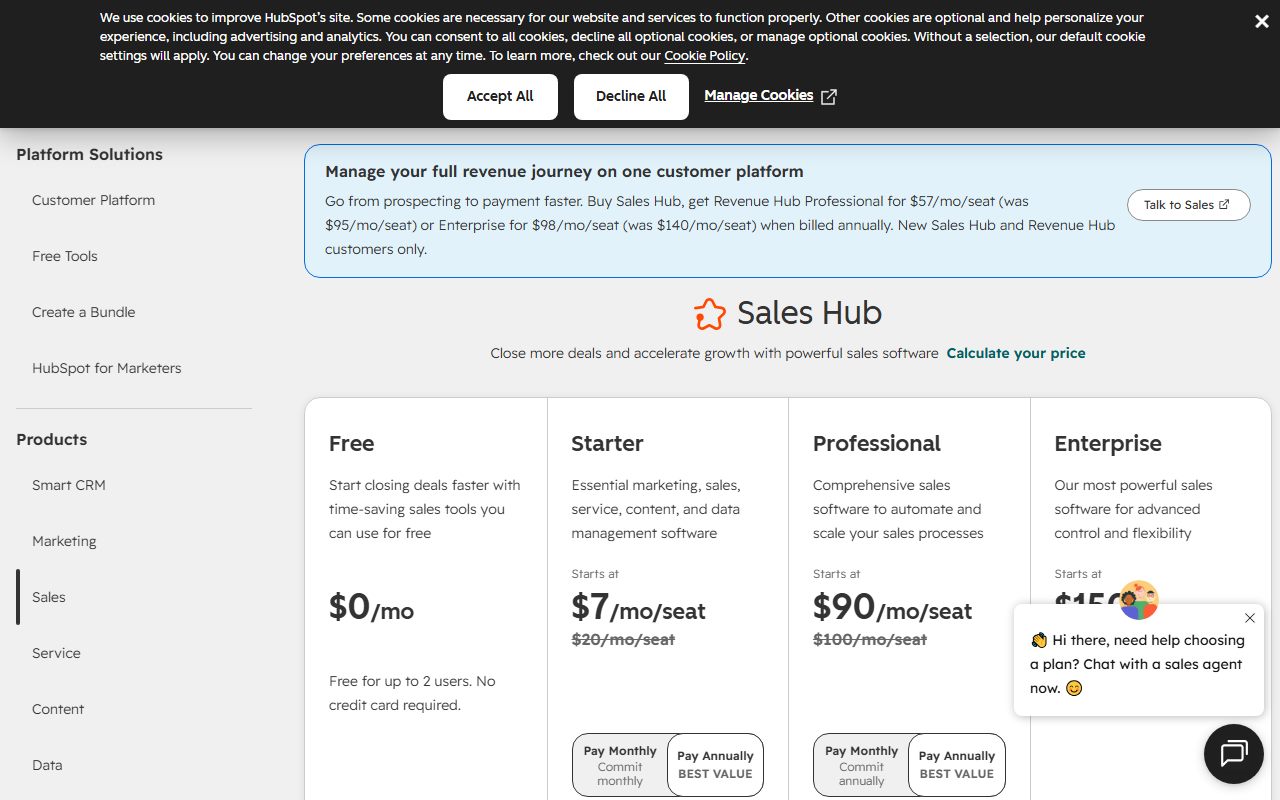Screen dimensions: 1280x800
Task: Click the Starter plan heading
Action: [x=607, y=443]
